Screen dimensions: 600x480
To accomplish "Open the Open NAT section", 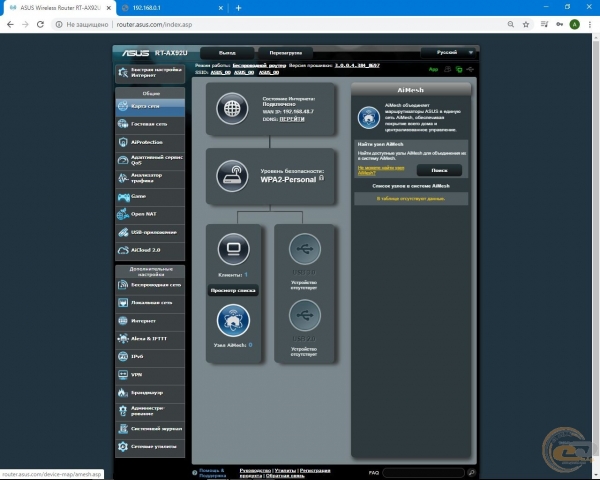I will point(150,214).
